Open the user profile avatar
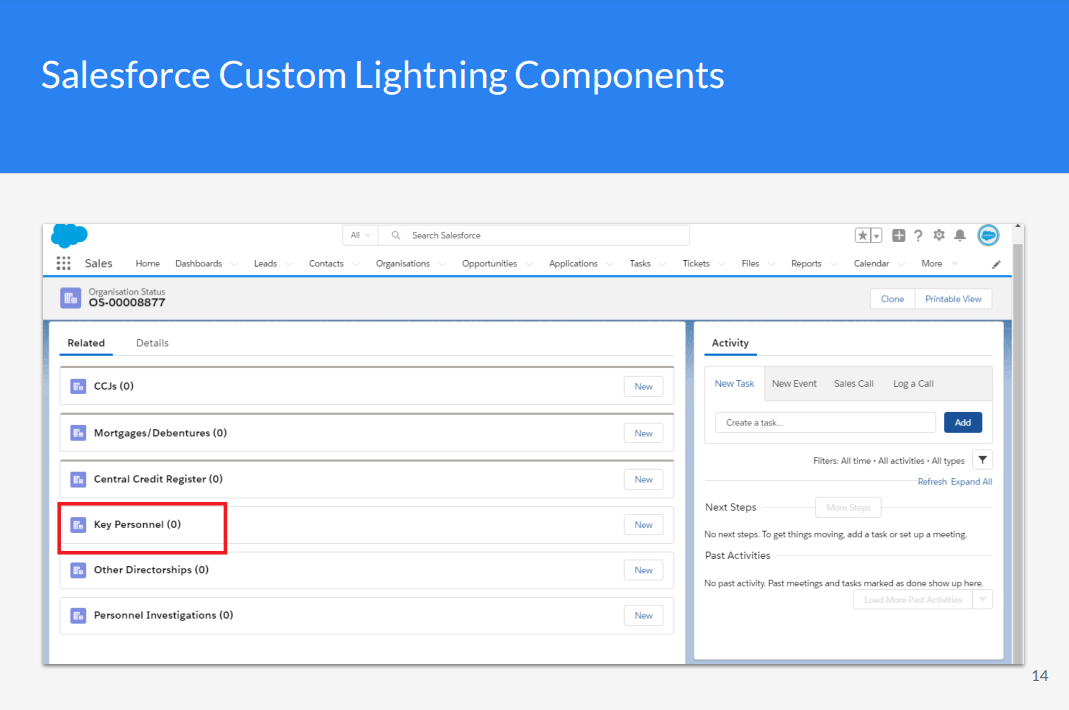Viewport: 1069px width, 710px height. coord(988,235)
